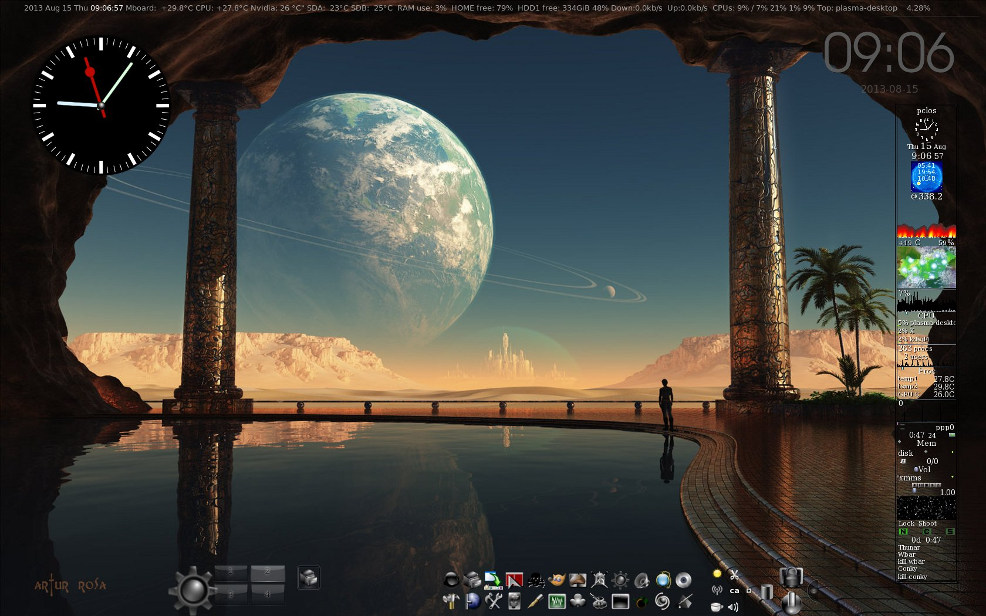Click the CPU label in the side monitor

pos(926,316)
